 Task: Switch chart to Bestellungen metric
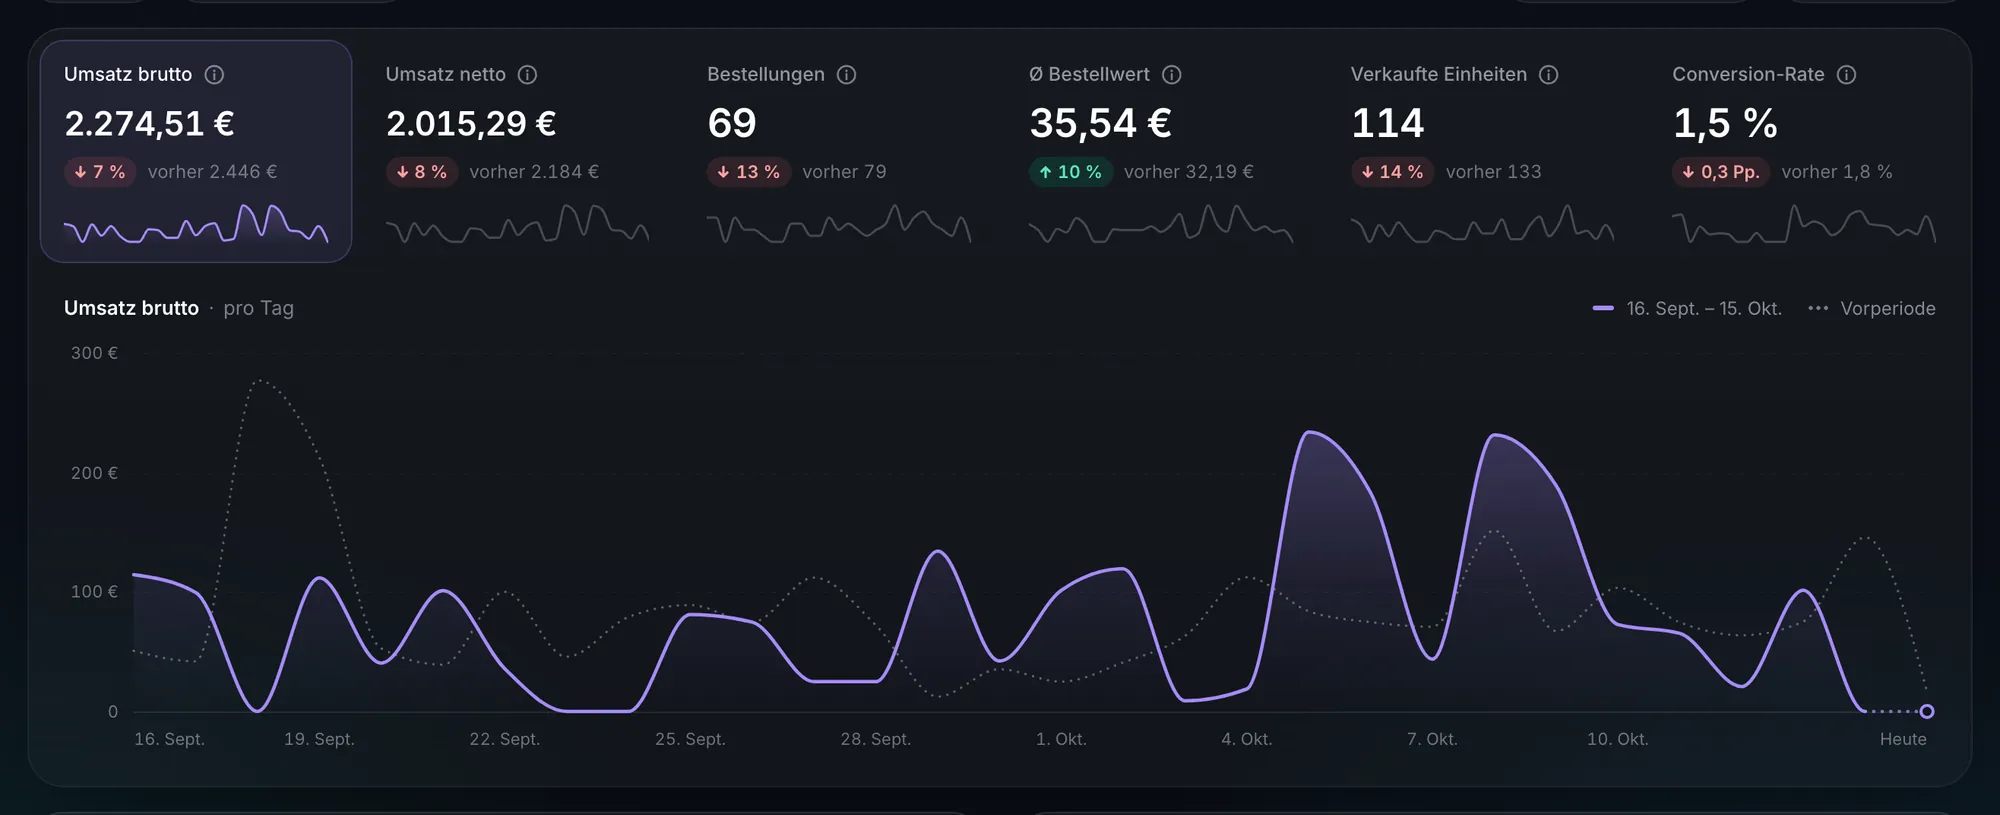coord(839,151)
